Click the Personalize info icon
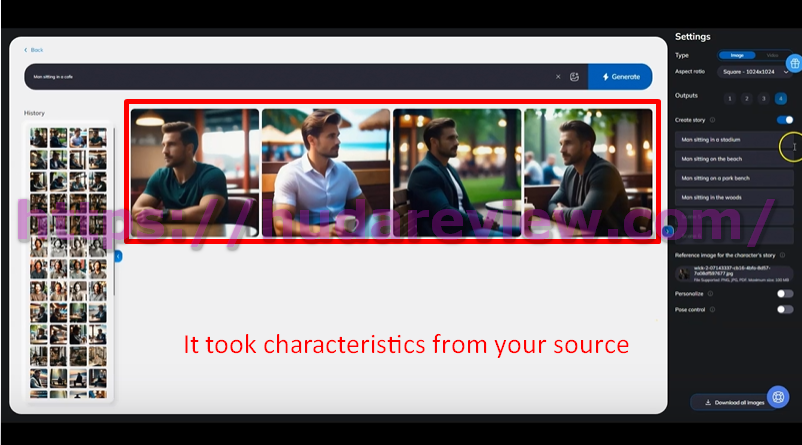 710,294
